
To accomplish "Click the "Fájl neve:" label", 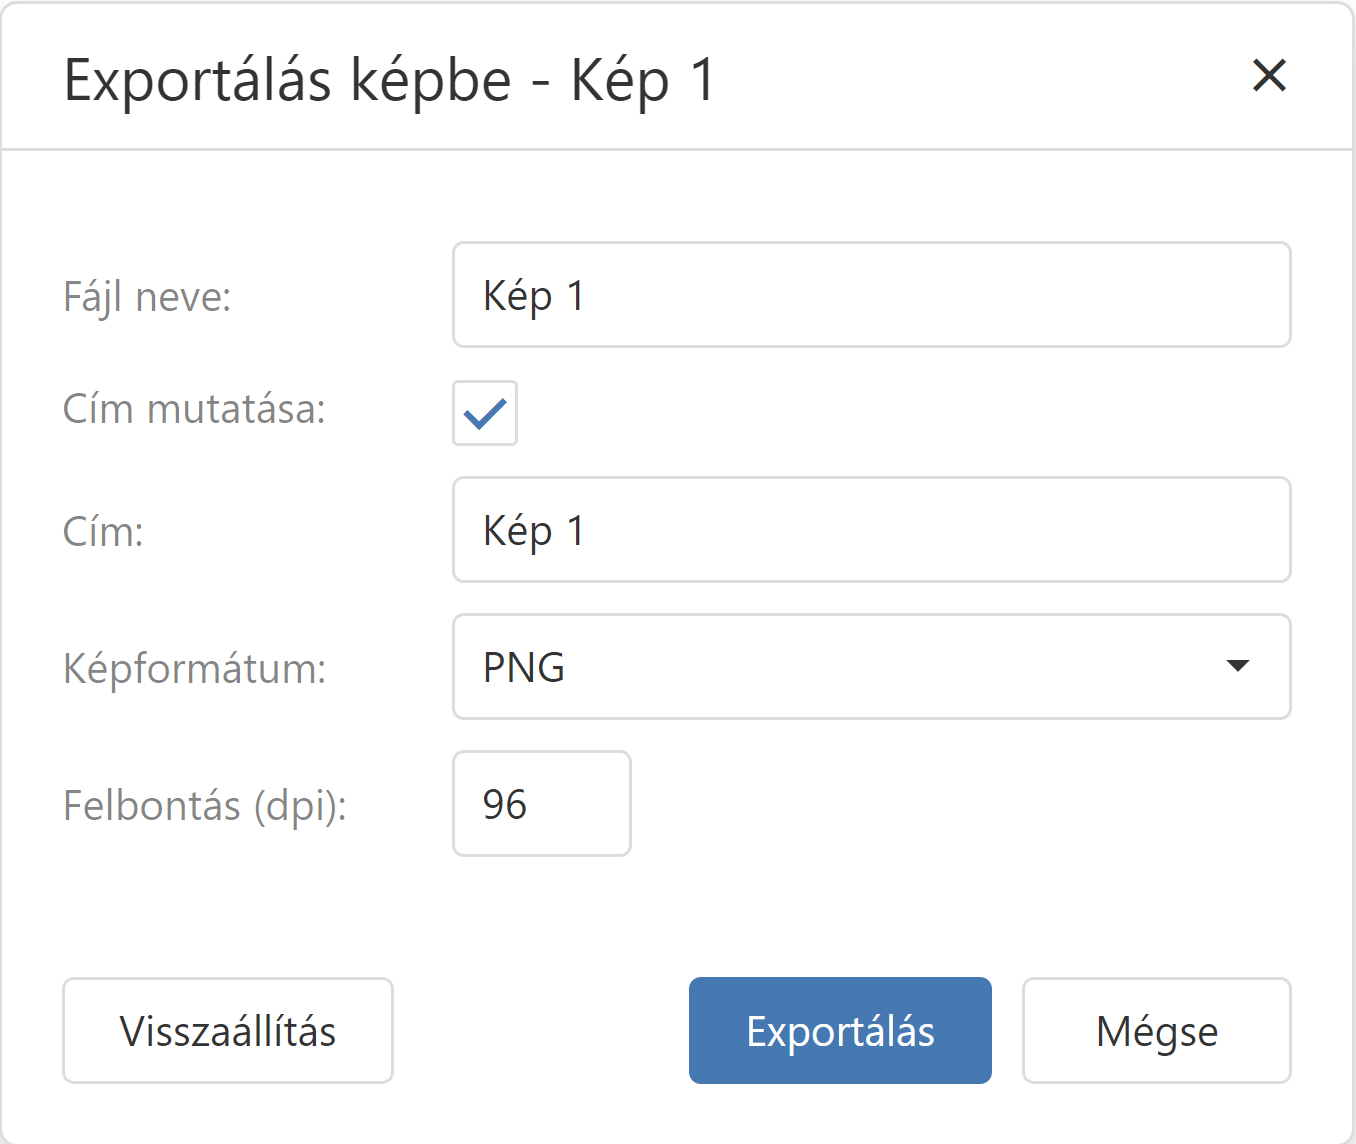I will [x=147, y=297].
